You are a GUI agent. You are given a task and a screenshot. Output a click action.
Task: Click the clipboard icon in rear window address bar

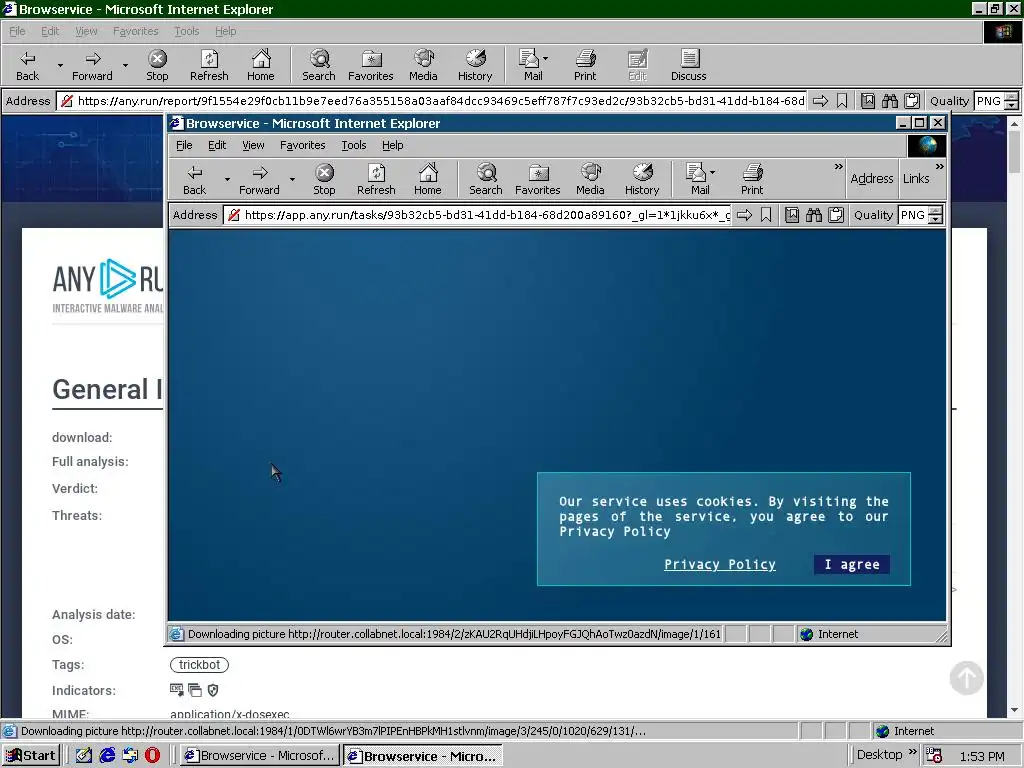click(x=912, y=101)
